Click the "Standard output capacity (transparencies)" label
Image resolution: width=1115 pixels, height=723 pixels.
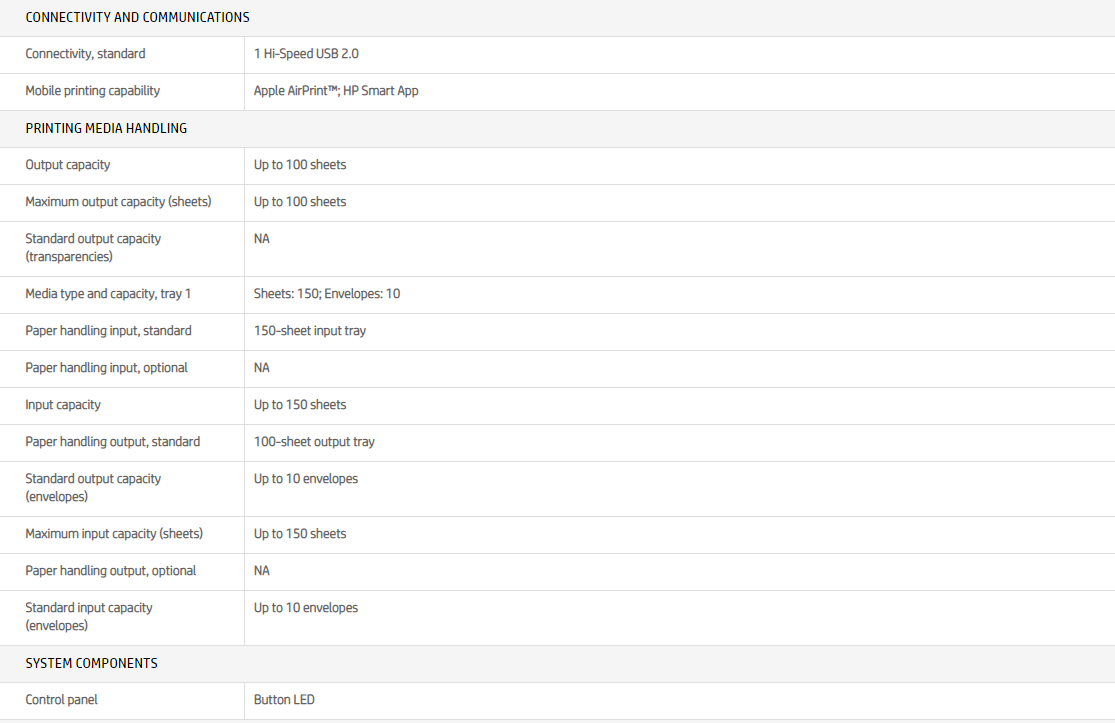click(93, 247)
